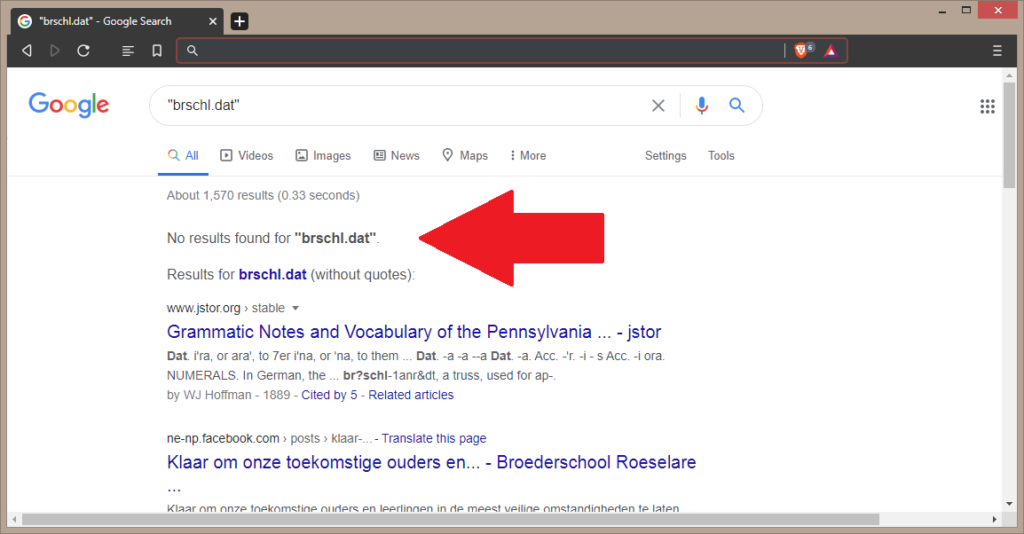
Task: Go to the Google logo homepage
Action: pyautogui.click(x=69, y=104)
